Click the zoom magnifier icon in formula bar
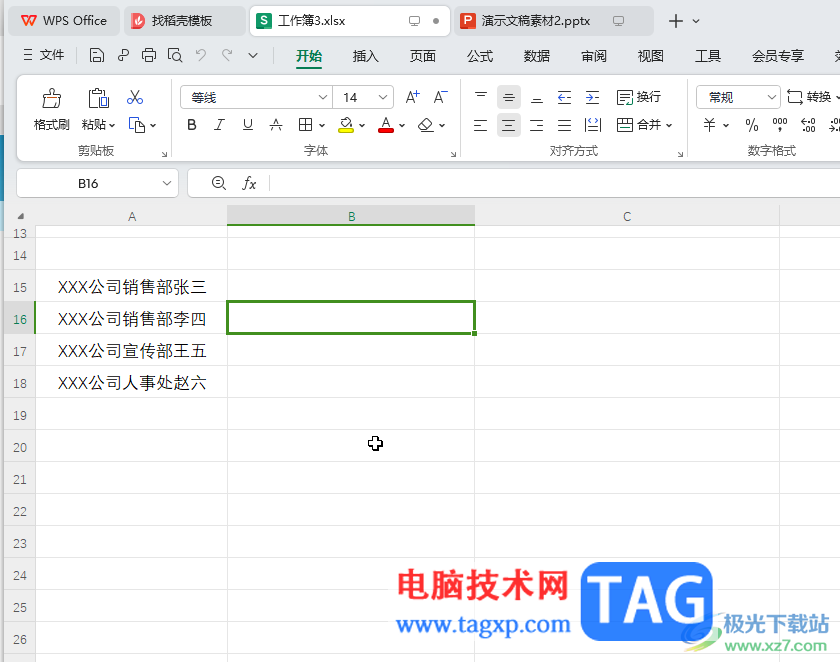This screenshot has height=662, width=840. click(x=219, y=183)
